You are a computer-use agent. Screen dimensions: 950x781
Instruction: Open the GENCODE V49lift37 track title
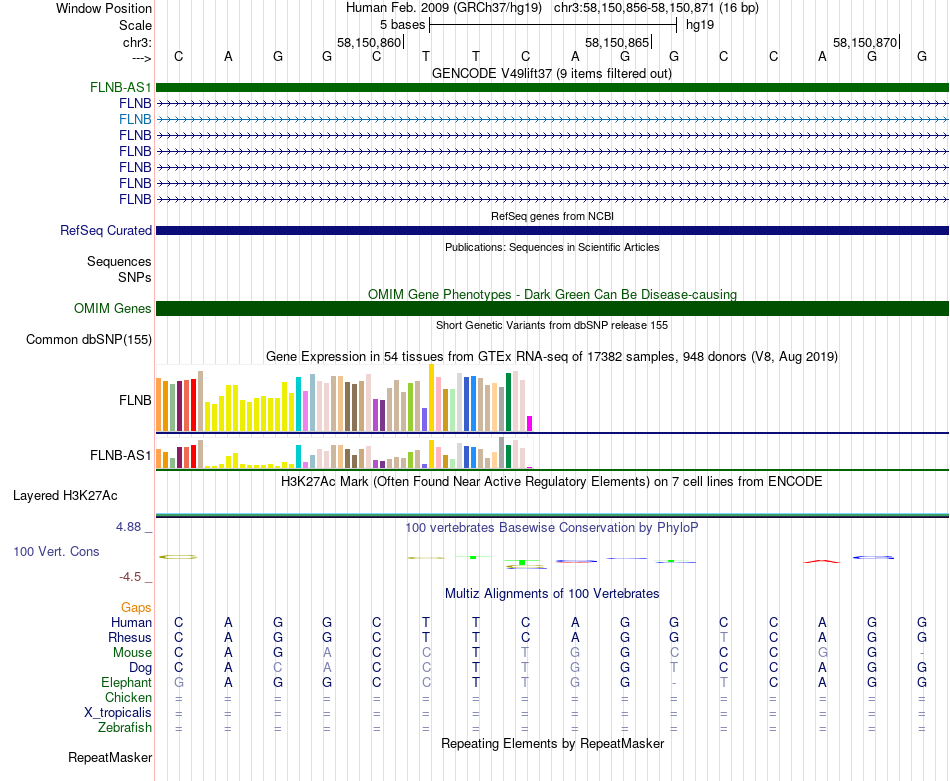552,73
